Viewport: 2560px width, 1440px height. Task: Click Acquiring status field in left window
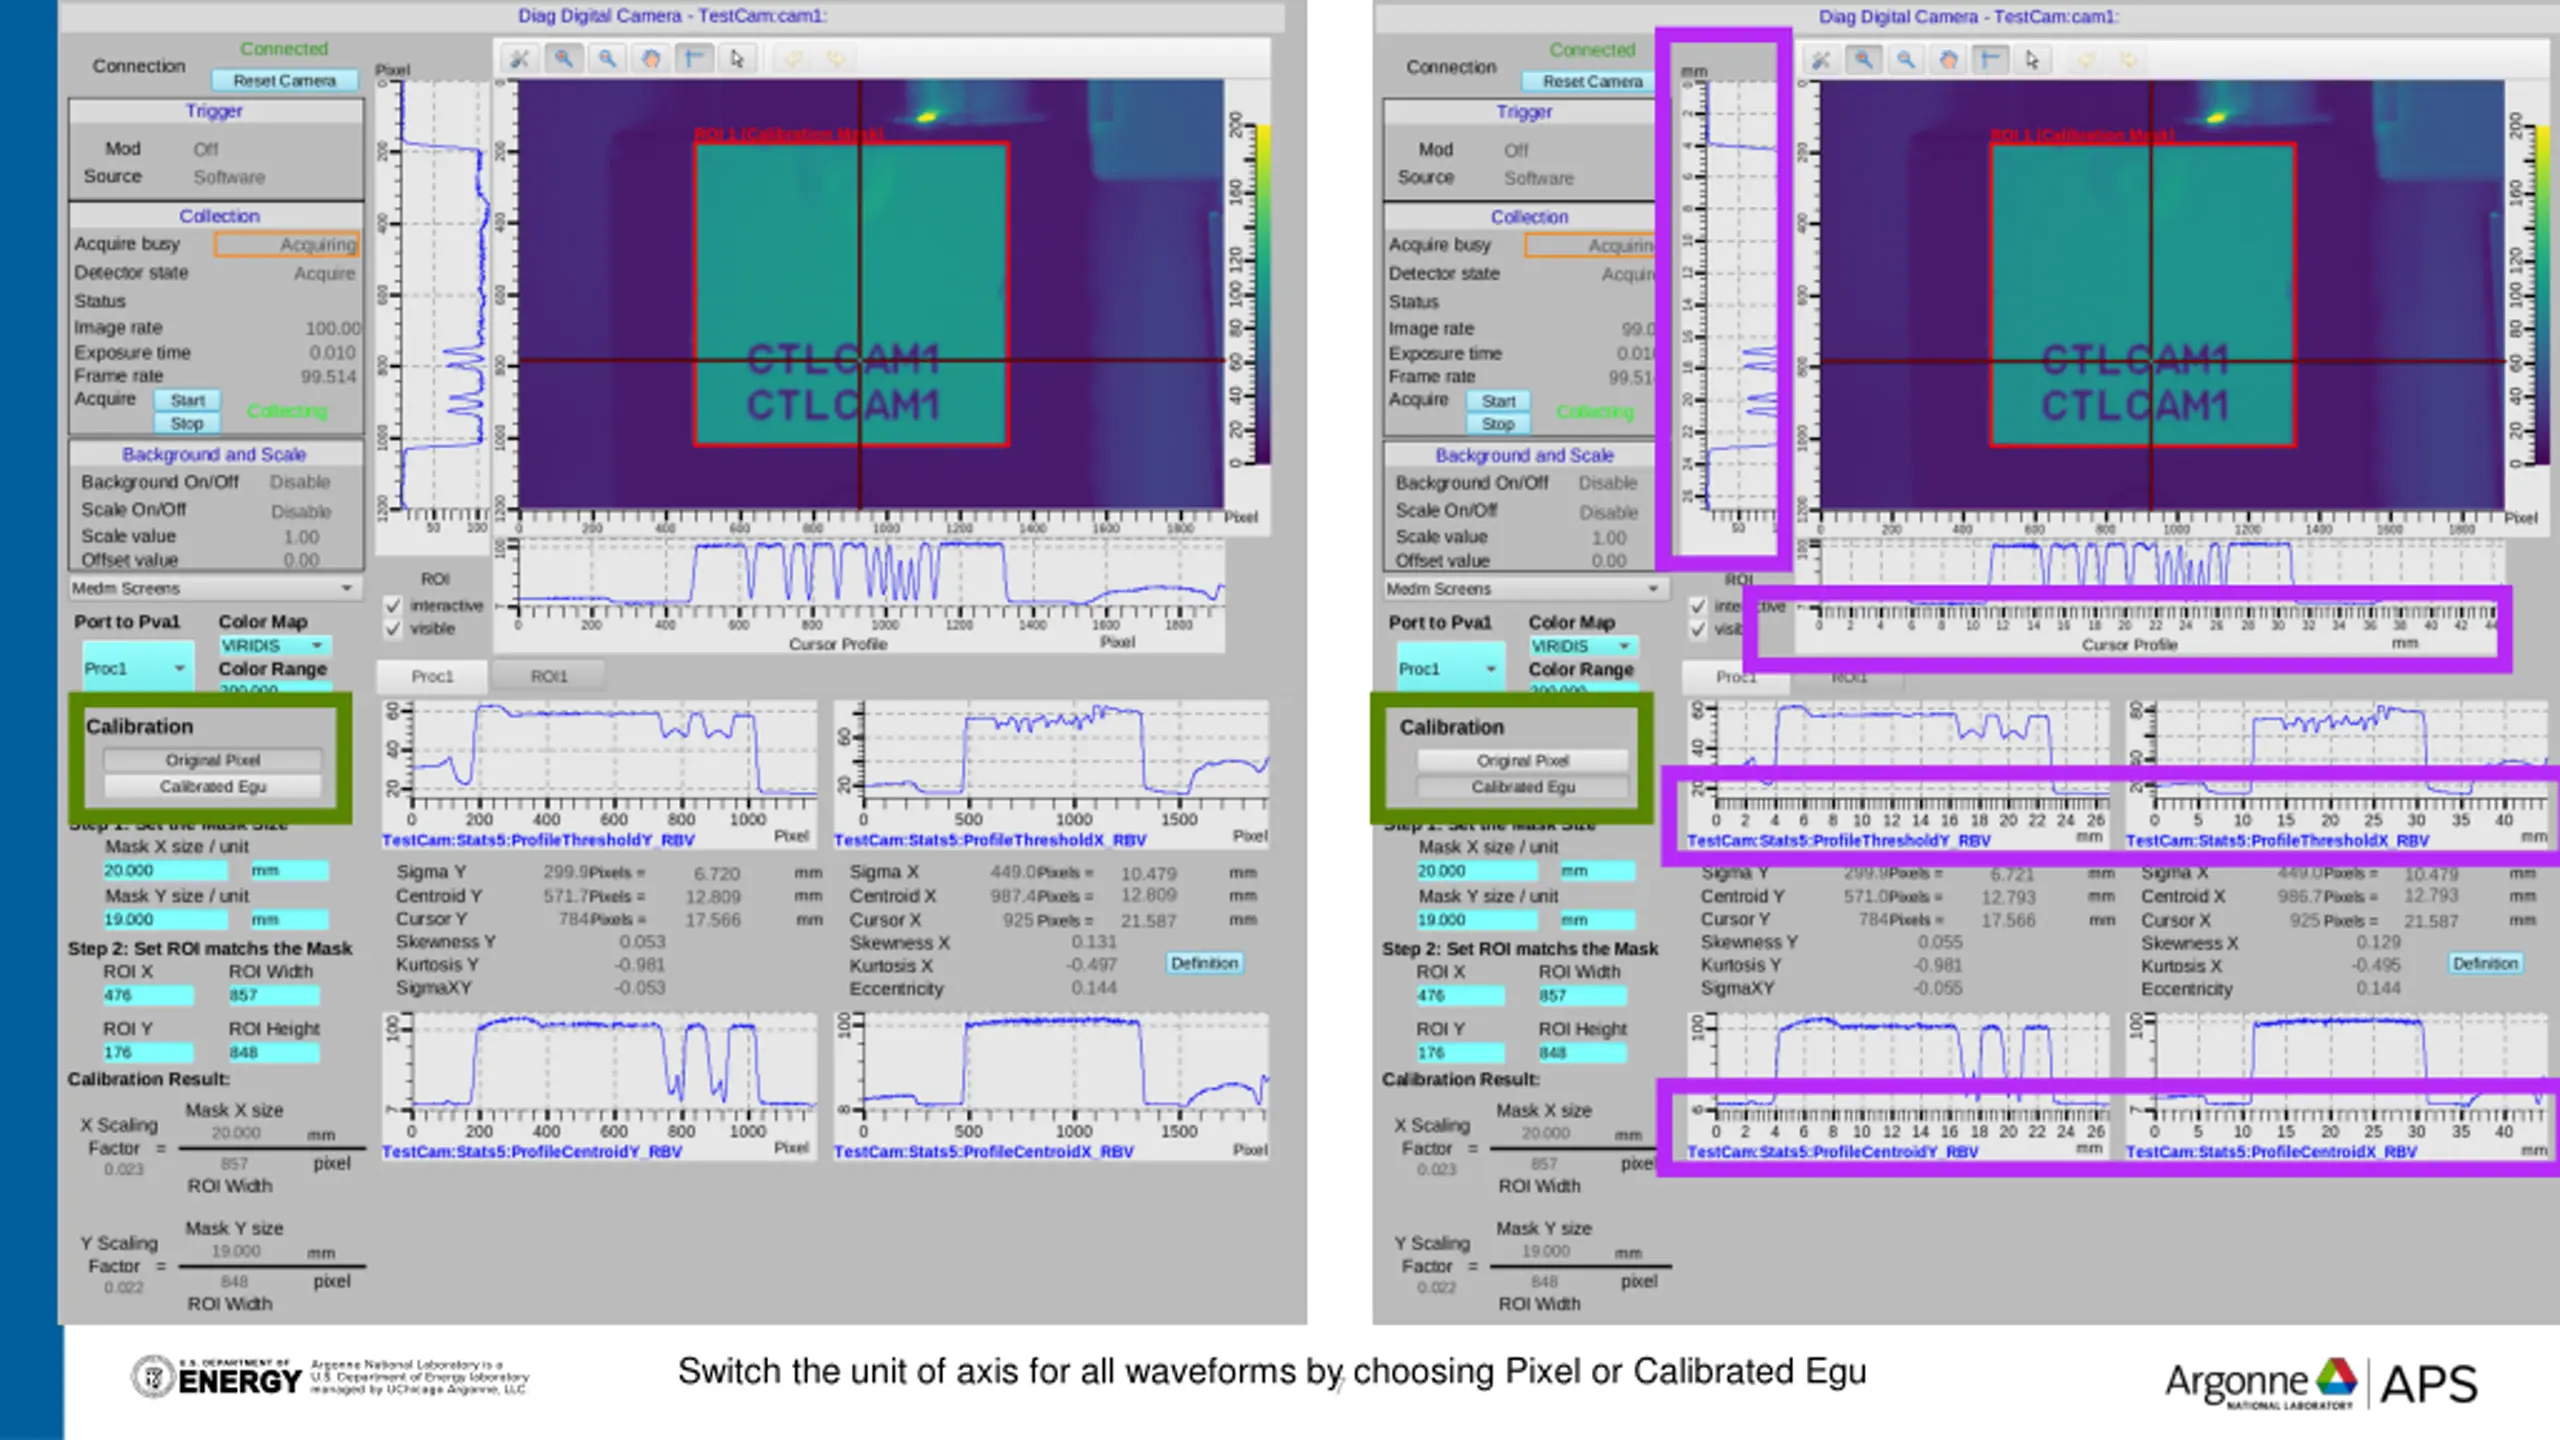pyautogui.click(x=286, y=245)
